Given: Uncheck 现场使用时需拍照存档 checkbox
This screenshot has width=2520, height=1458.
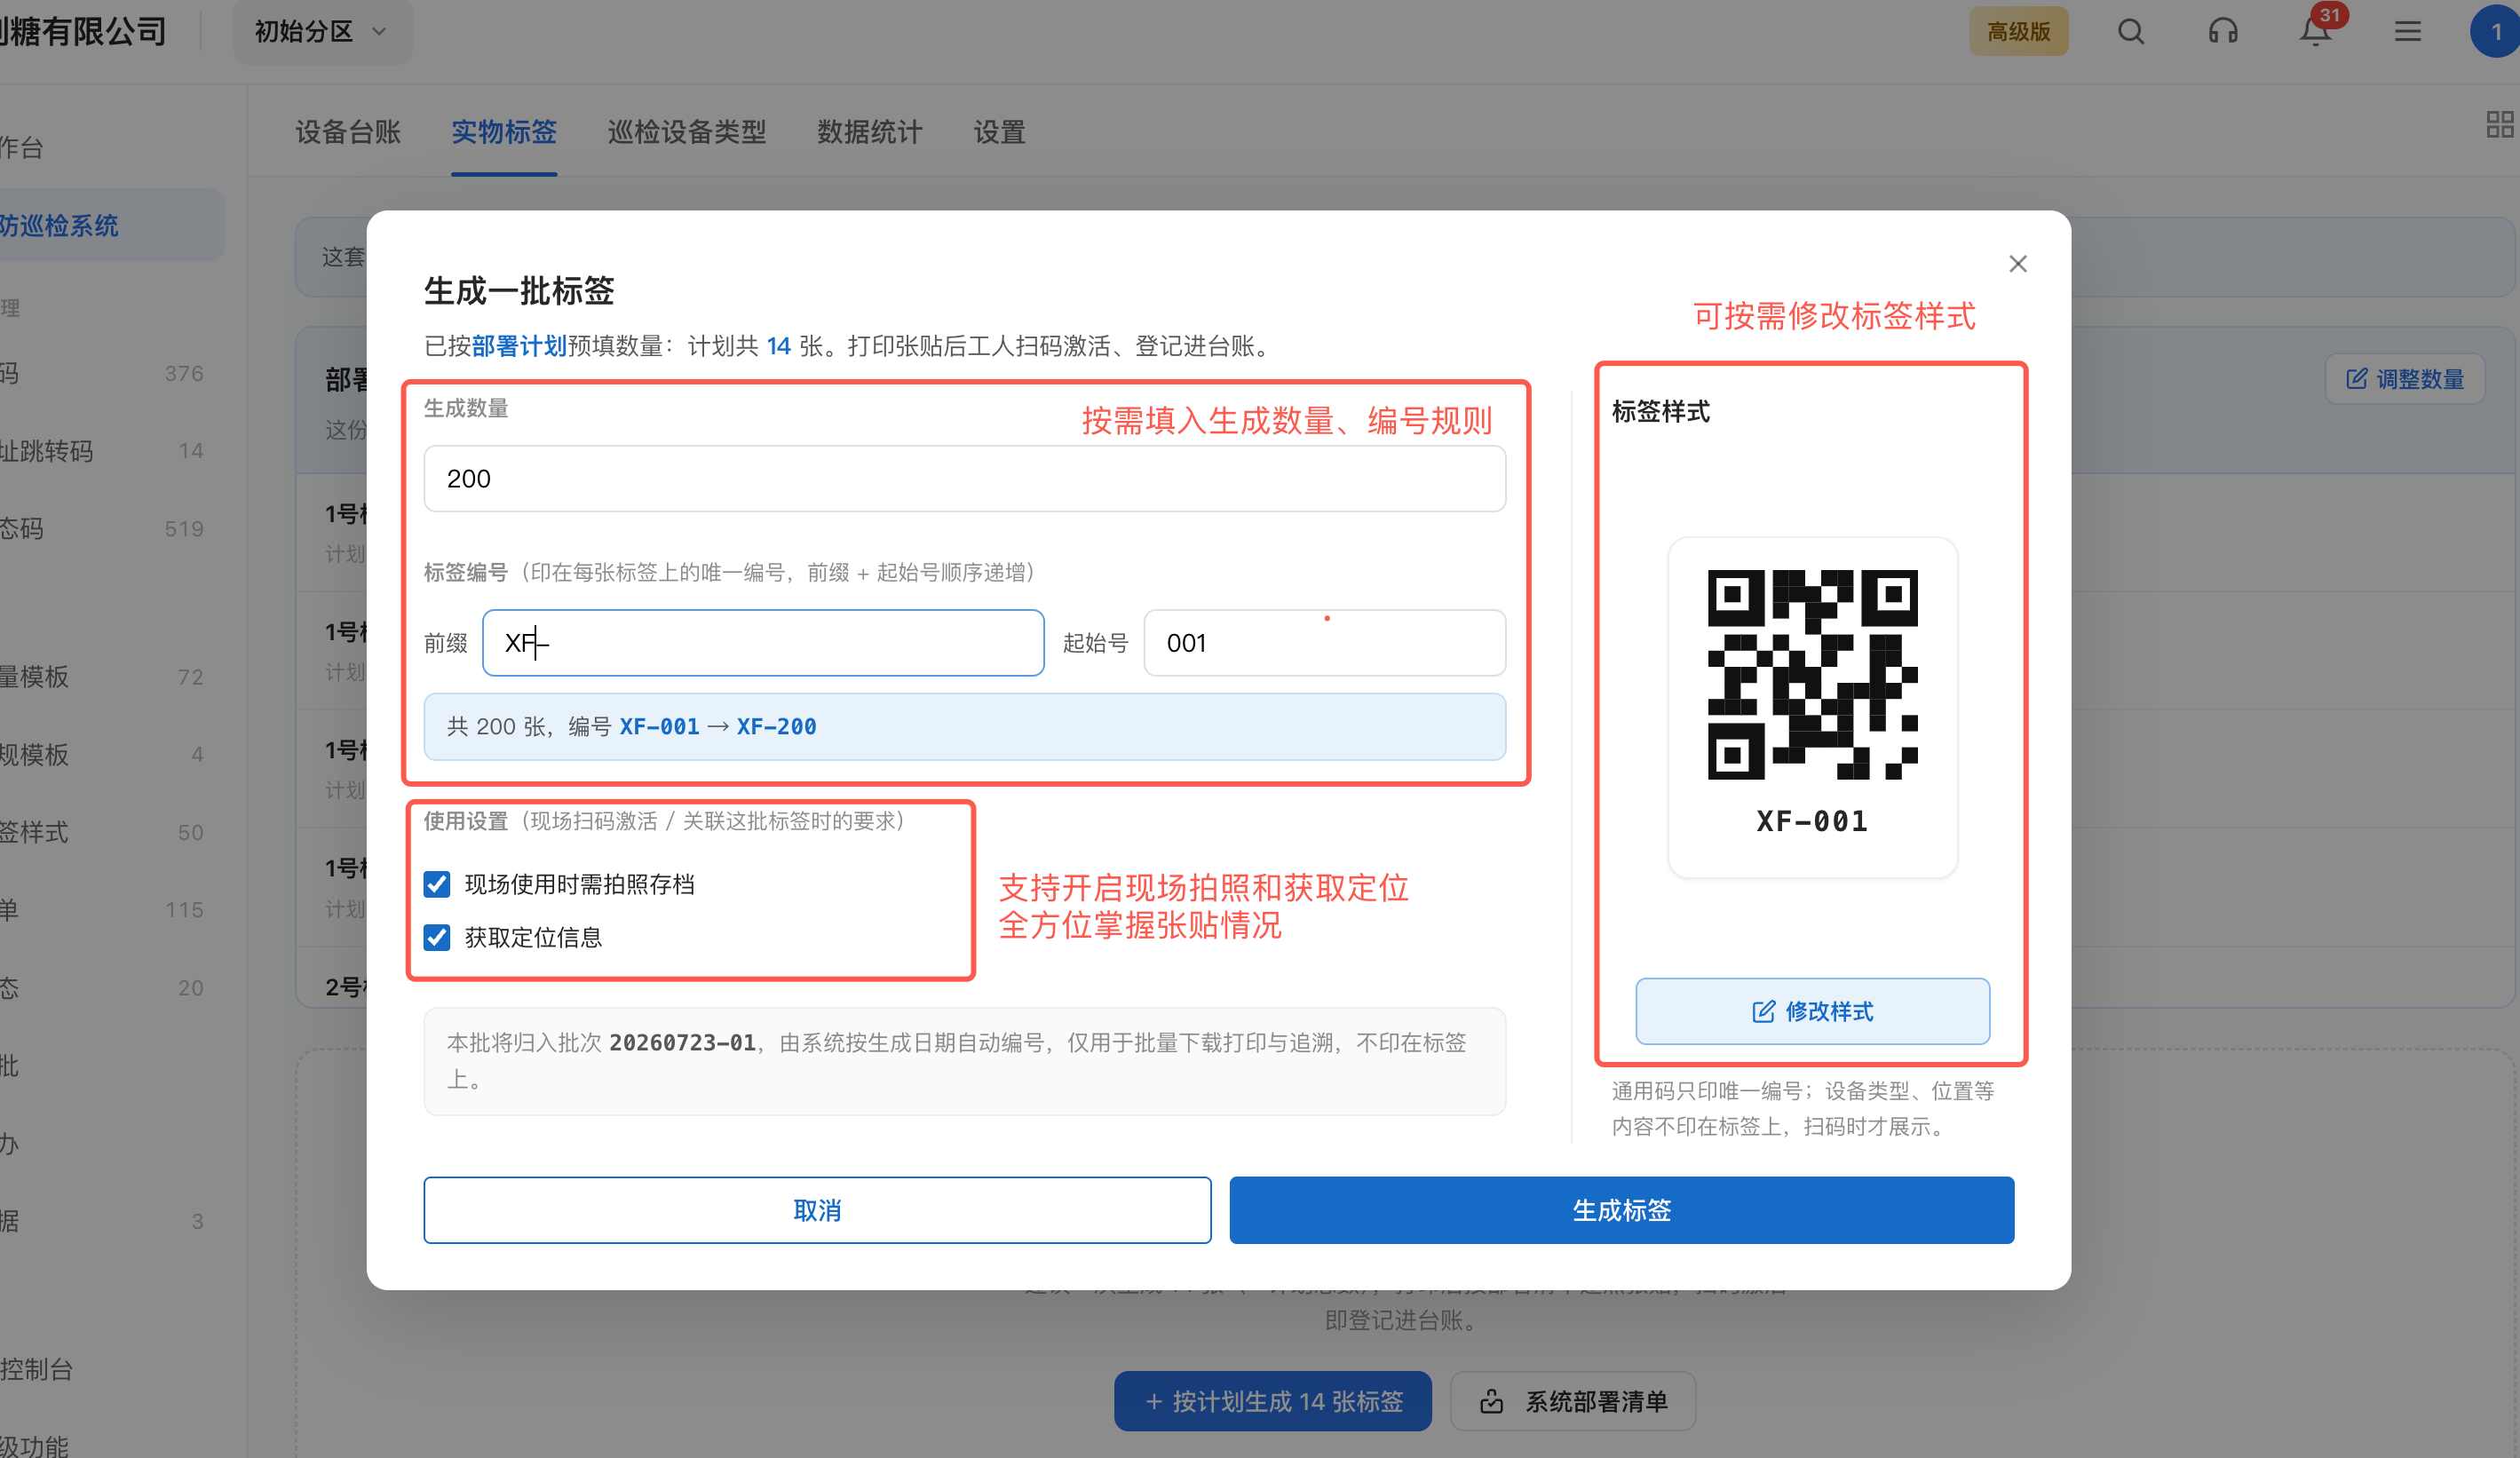Looking at the screenshot, I should [x=437, y=884].
